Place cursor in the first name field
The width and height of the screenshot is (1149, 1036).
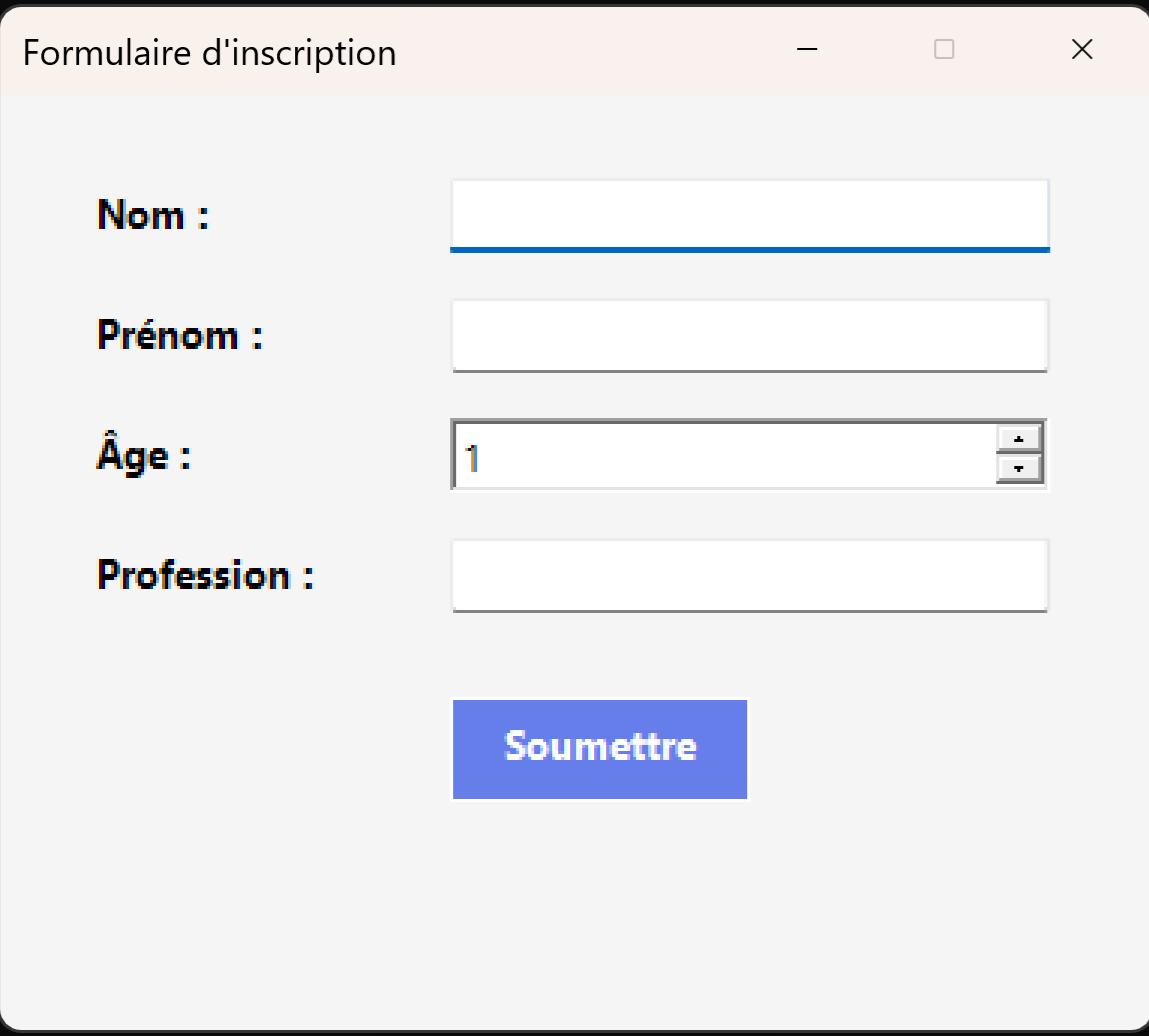749,334
